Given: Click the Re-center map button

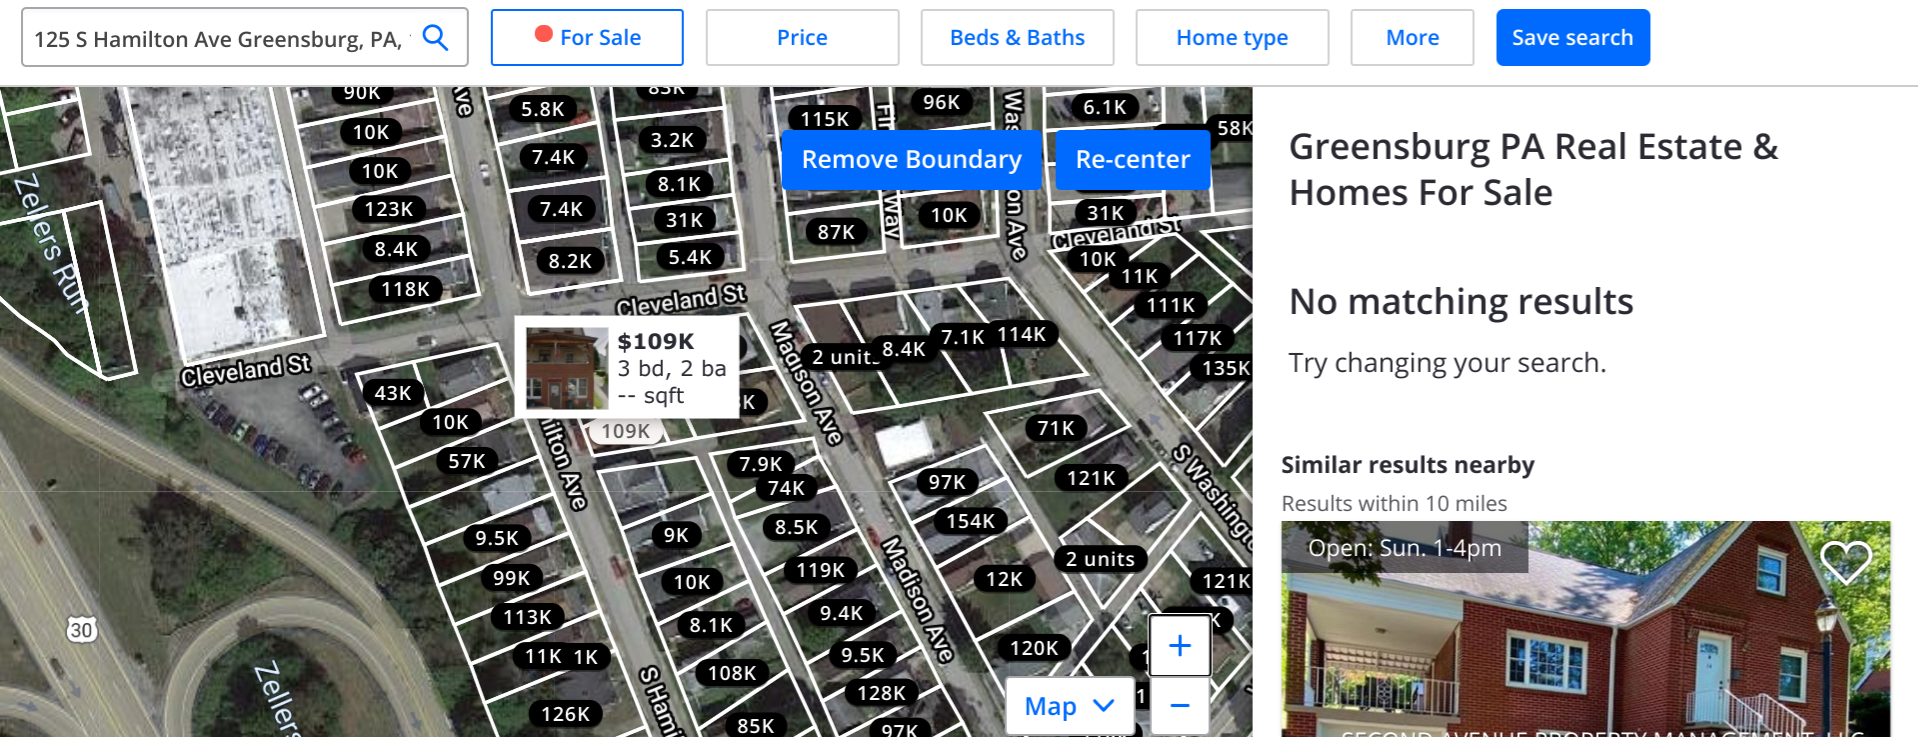Looking at the screenshot, I should tap(1133, 160).
